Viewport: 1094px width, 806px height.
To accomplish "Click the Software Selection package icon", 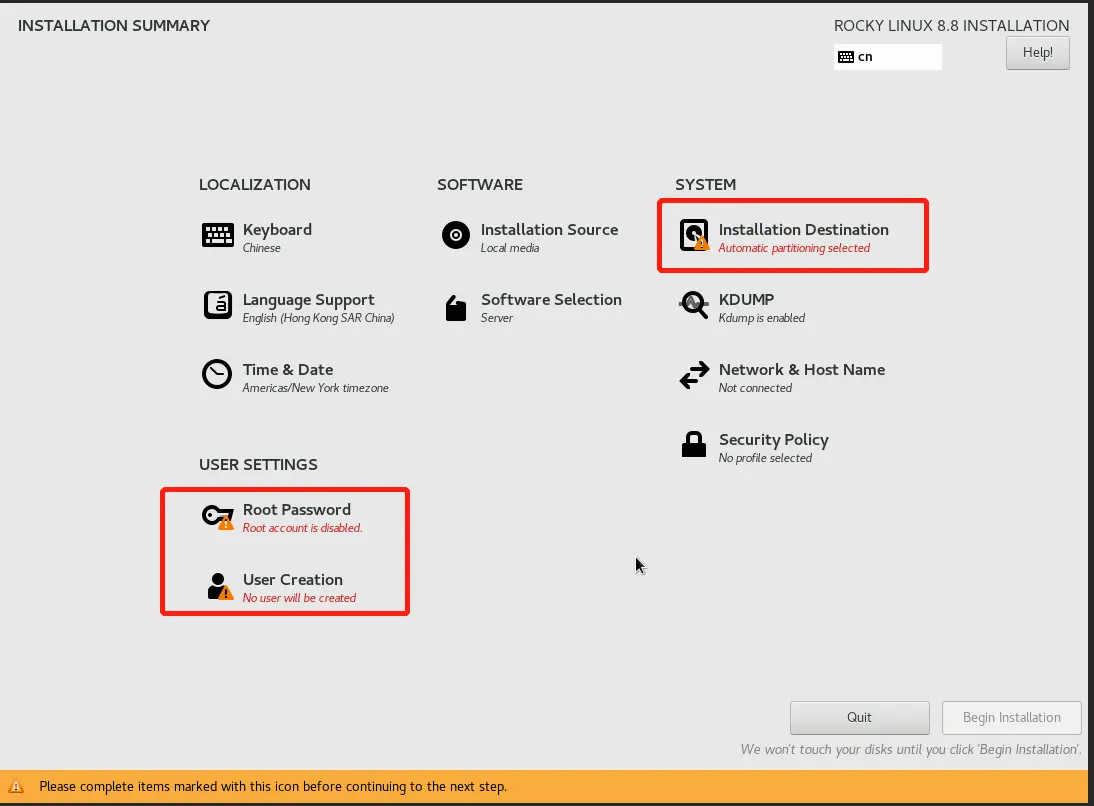I will click(x=456, y=308).
